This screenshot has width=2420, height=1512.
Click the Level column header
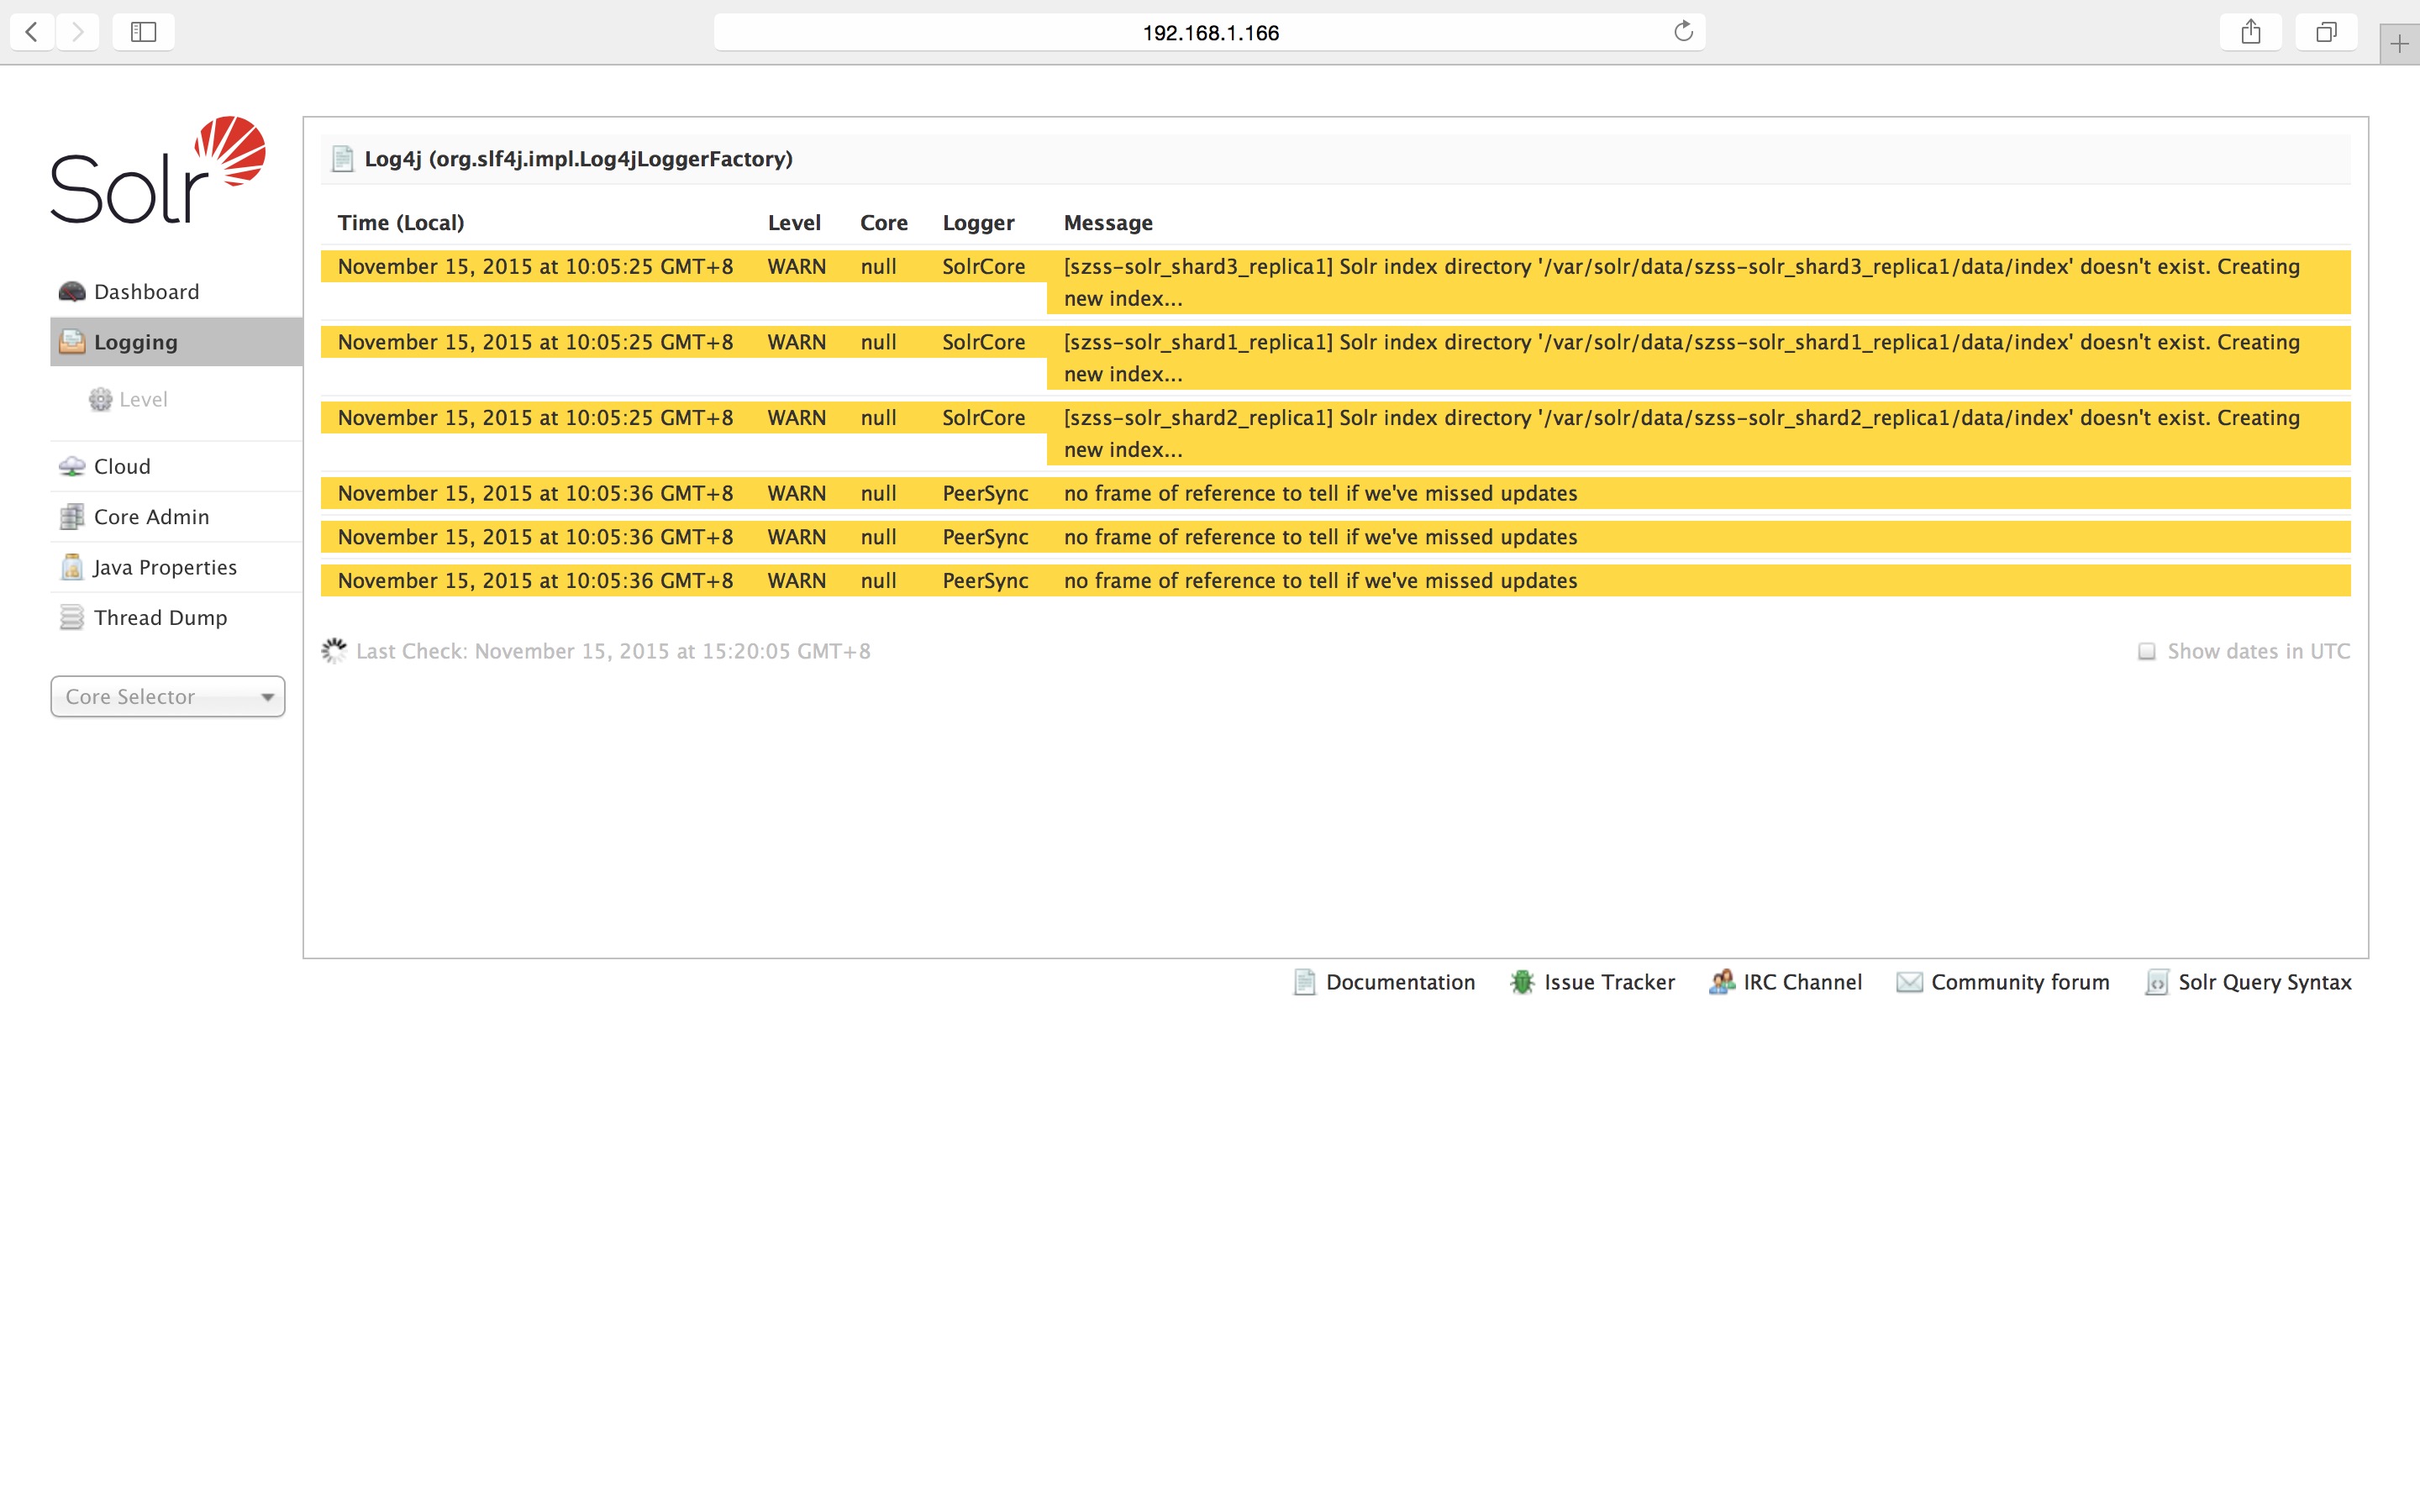[794, 223]
